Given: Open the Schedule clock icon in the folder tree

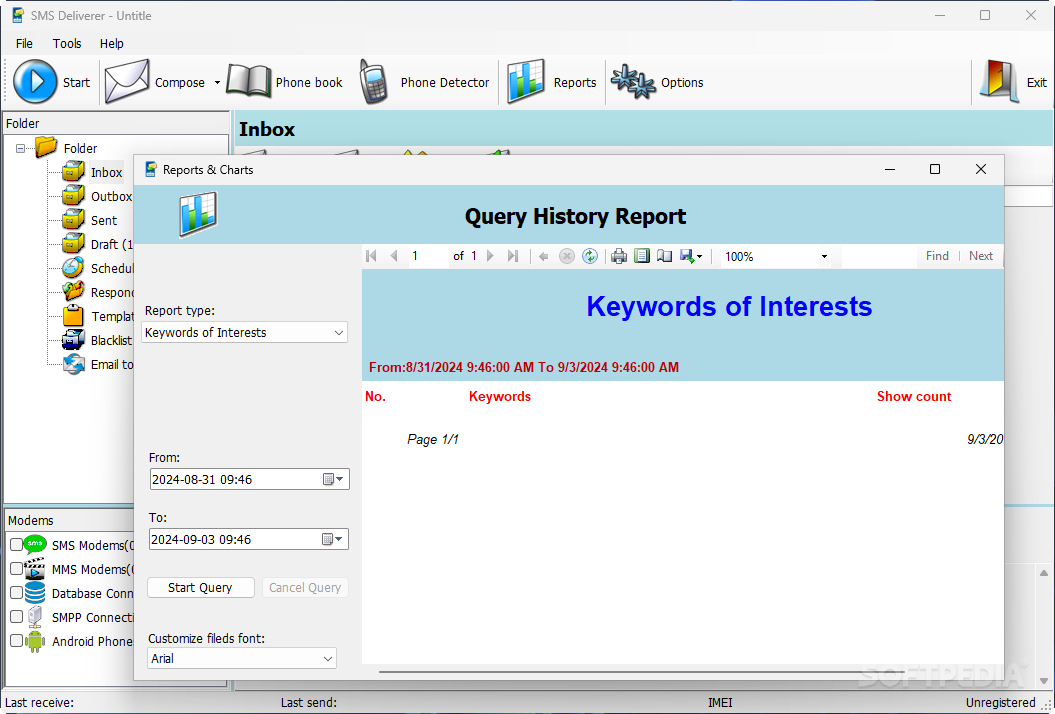Looking at the screenshot, I should point(73,268).
